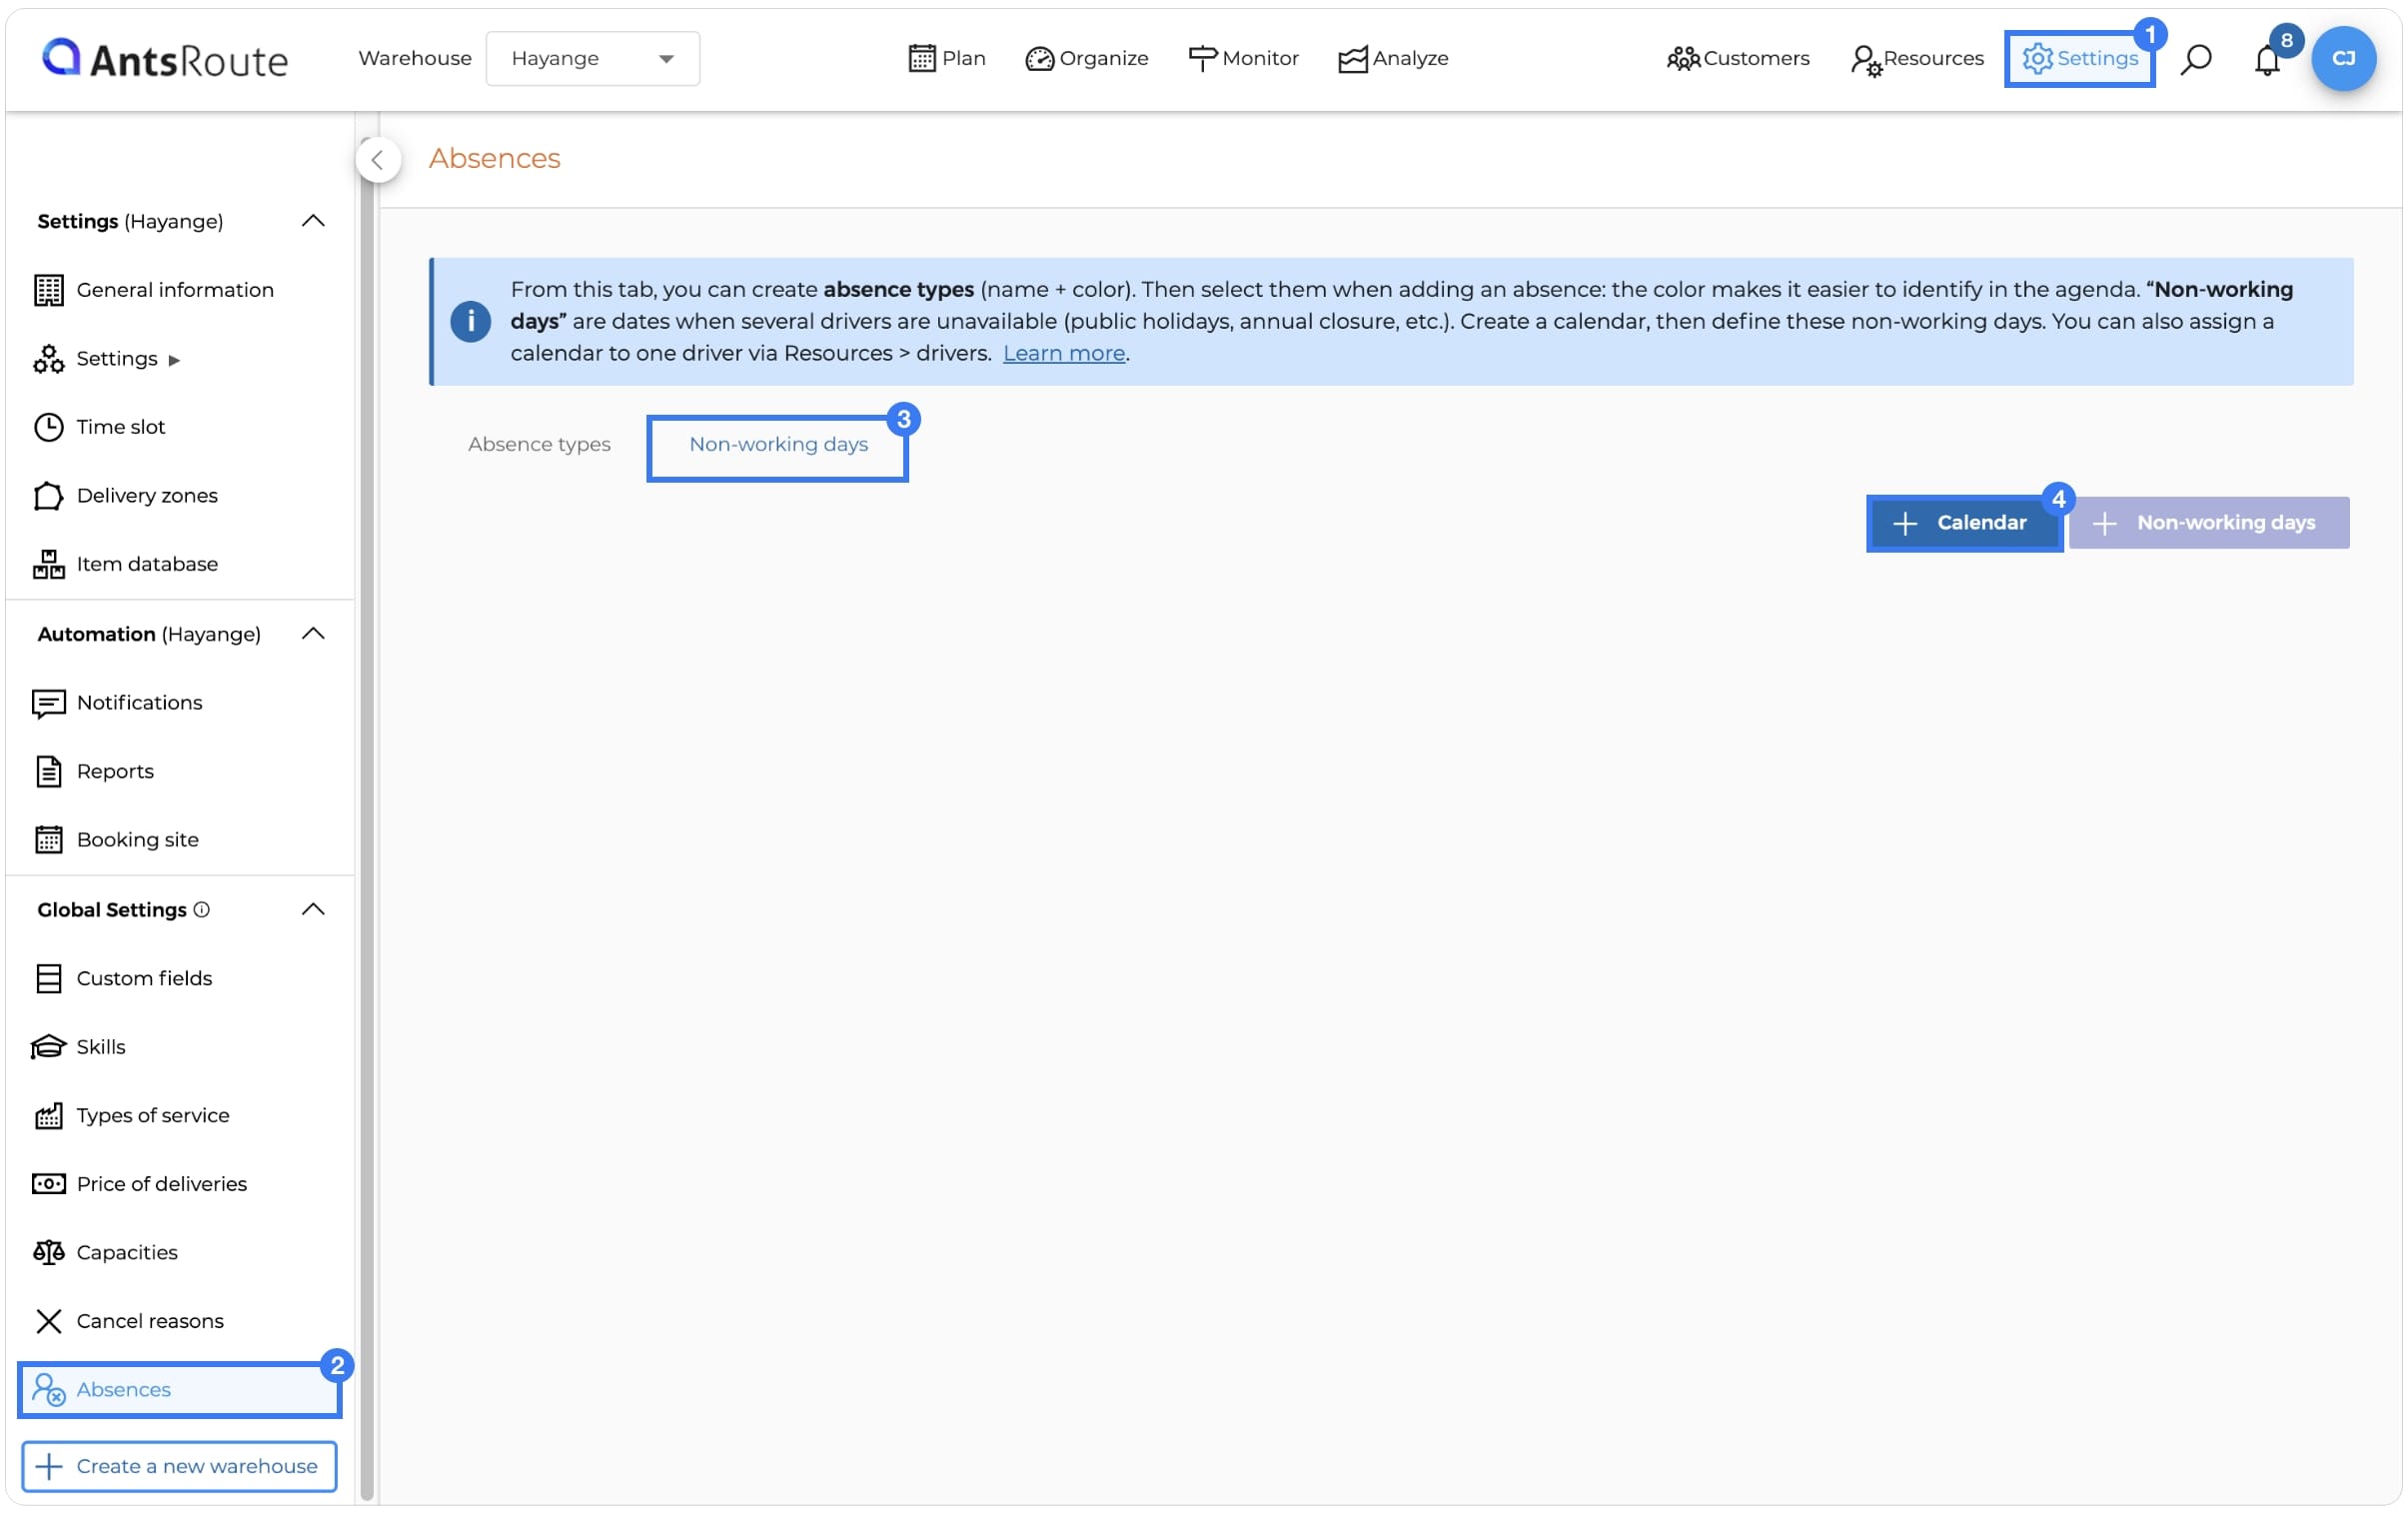This screenshot has width=2408, height=1513.
Task: Open Custom fields icon
Action: pyautogui.click(x=48, y=977)
